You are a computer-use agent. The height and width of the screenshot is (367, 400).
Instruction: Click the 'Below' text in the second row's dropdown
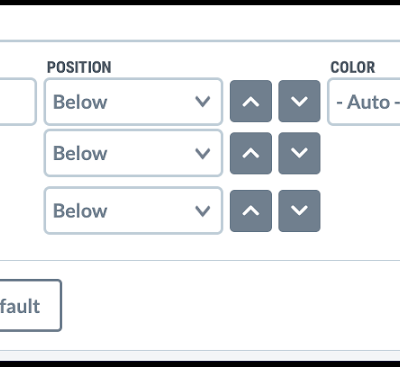(80, 153)
